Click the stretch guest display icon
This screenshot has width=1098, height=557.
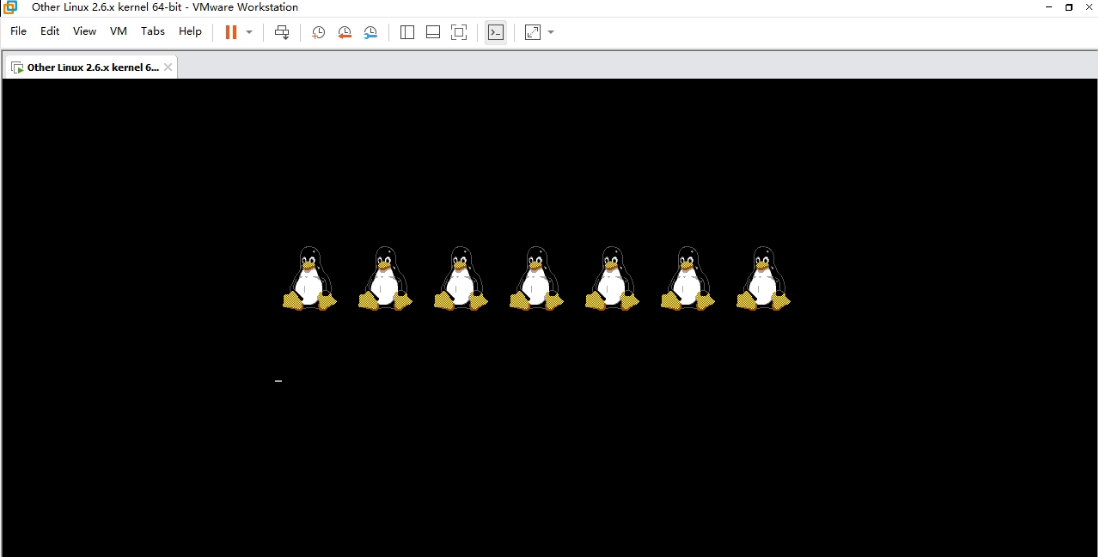click(533, 32)
